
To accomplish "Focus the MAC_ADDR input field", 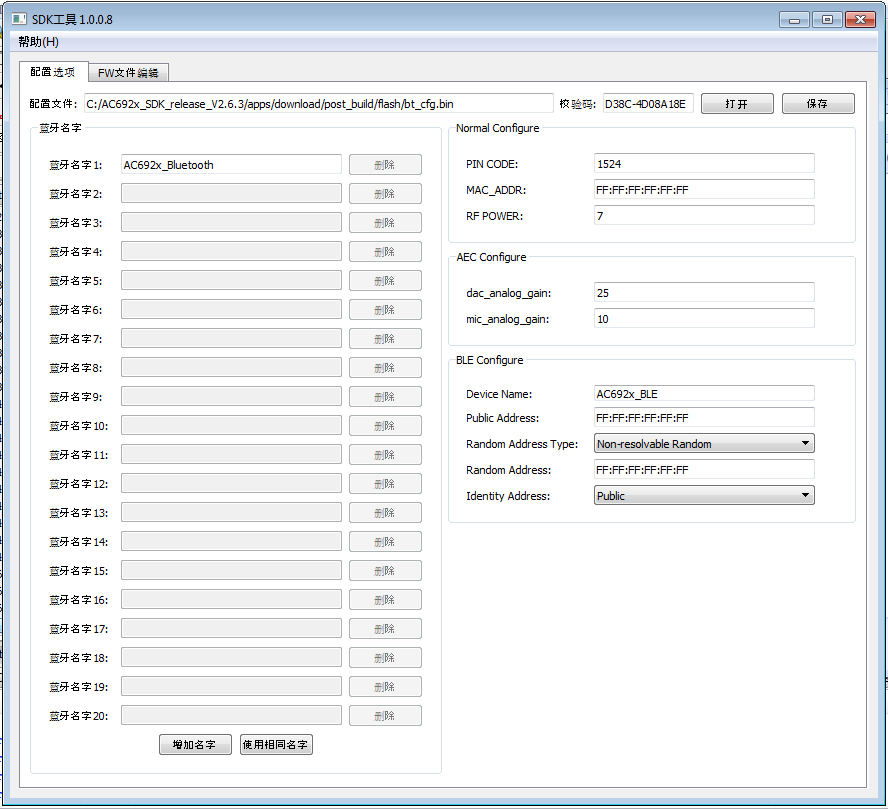I will tap(704, 190).
